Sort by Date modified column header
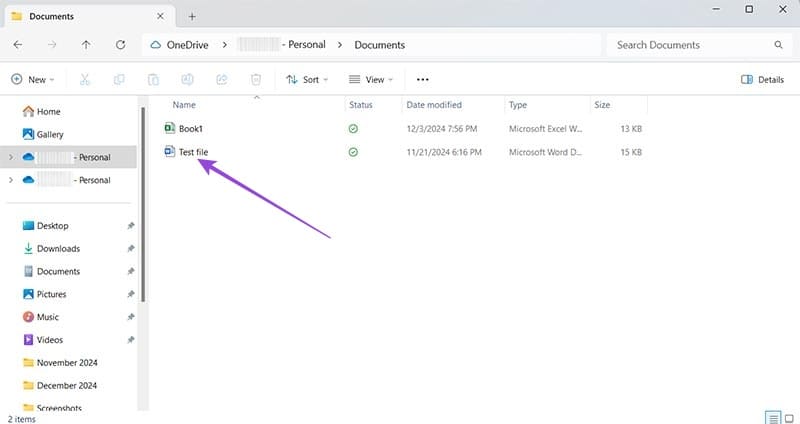This screenshot has width=800, height=424. (x=433, y=104)
